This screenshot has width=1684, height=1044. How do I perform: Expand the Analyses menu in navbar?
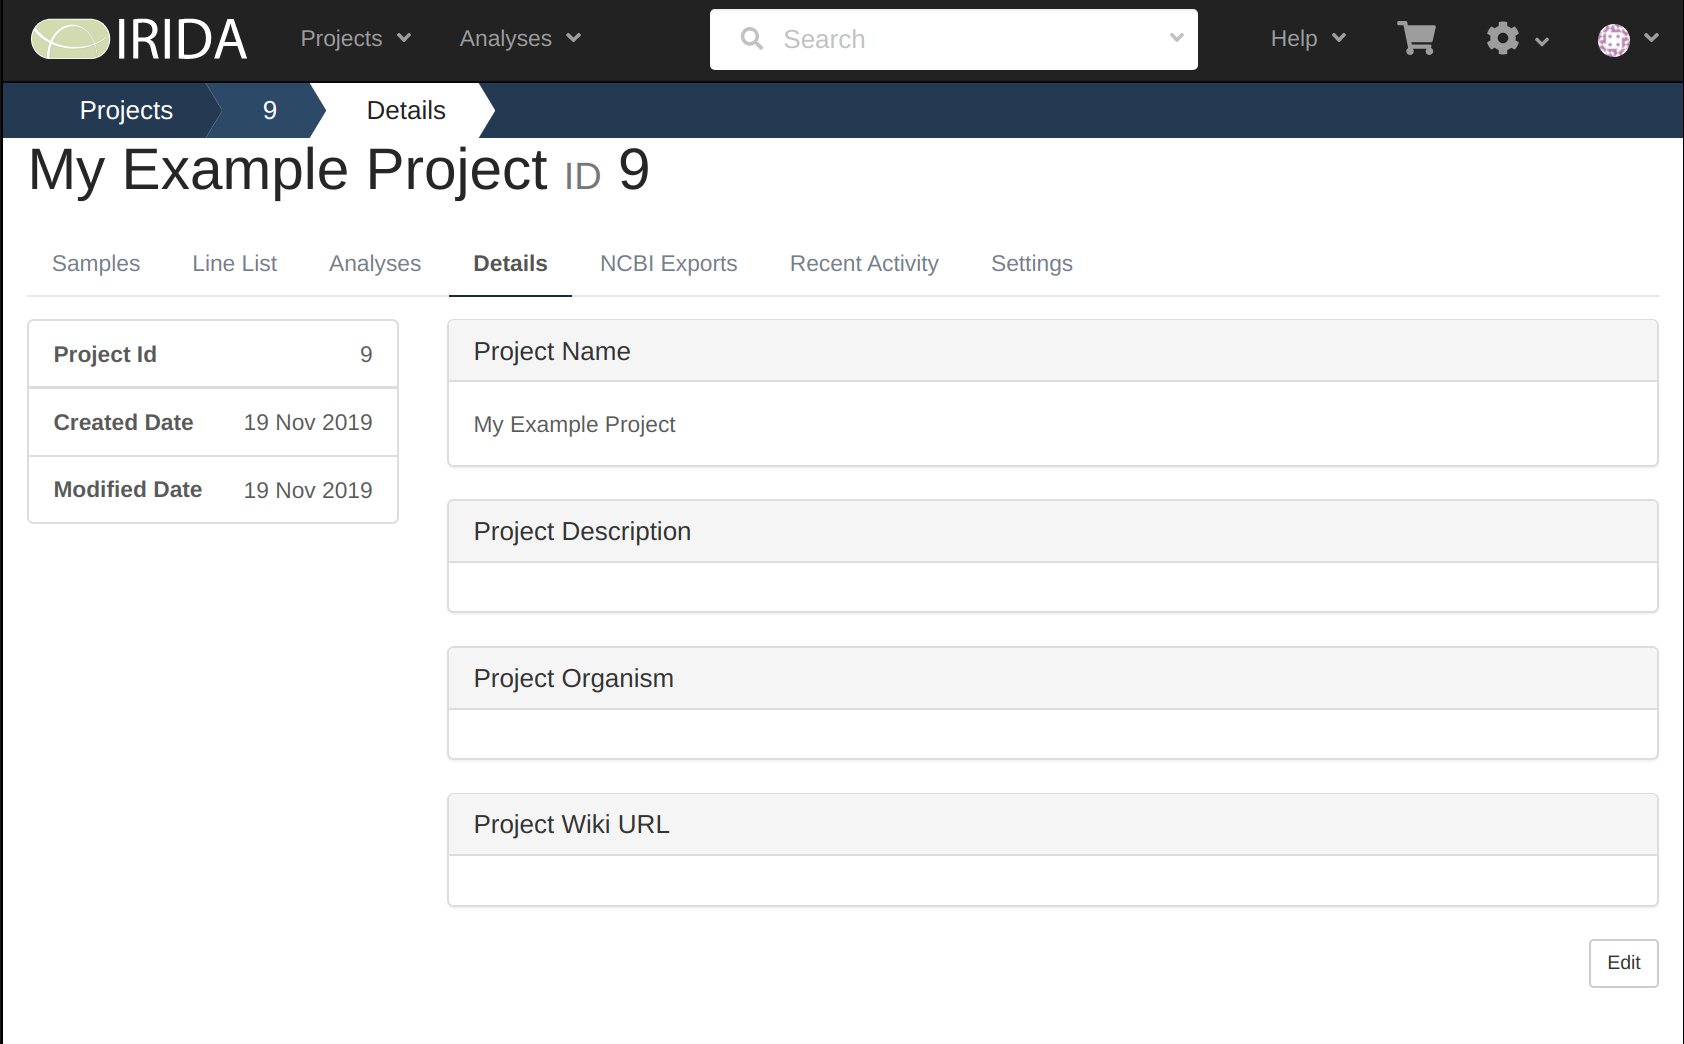click(x=520, y=38)
